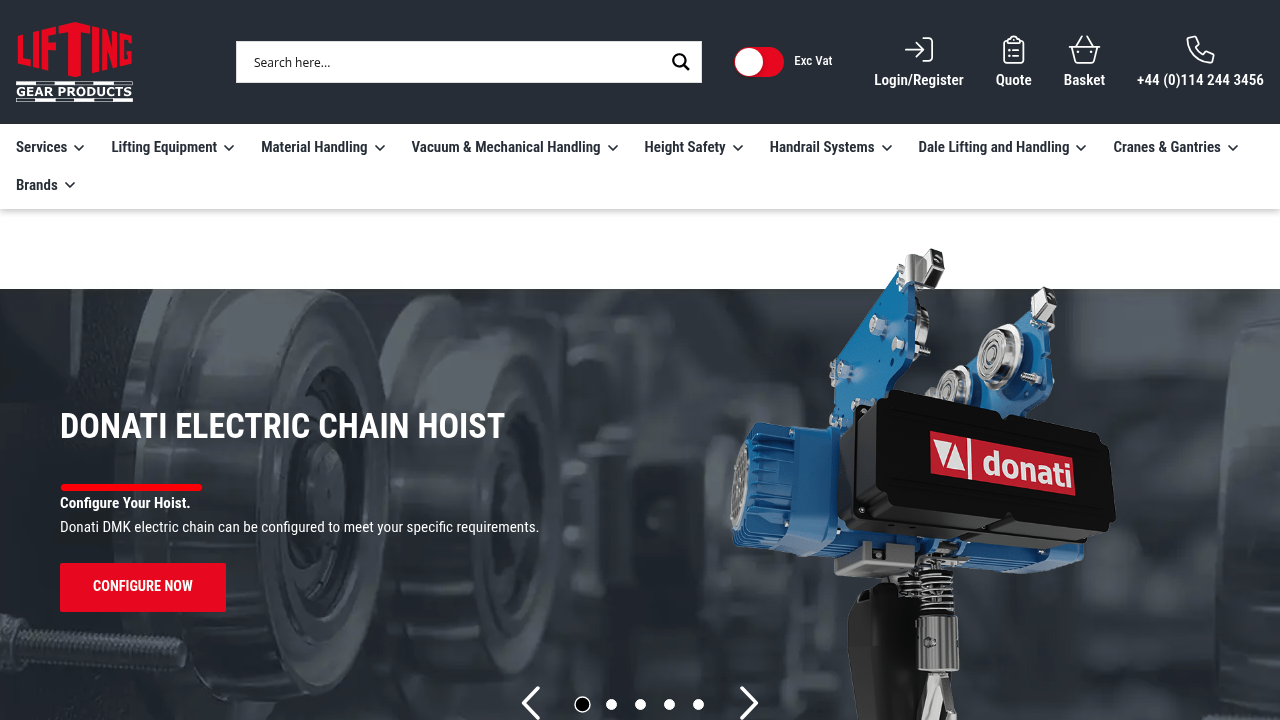Screen dimensions: 1280x720
Task: Expand the Handrail Systems chevron
Action: (887, 148)
